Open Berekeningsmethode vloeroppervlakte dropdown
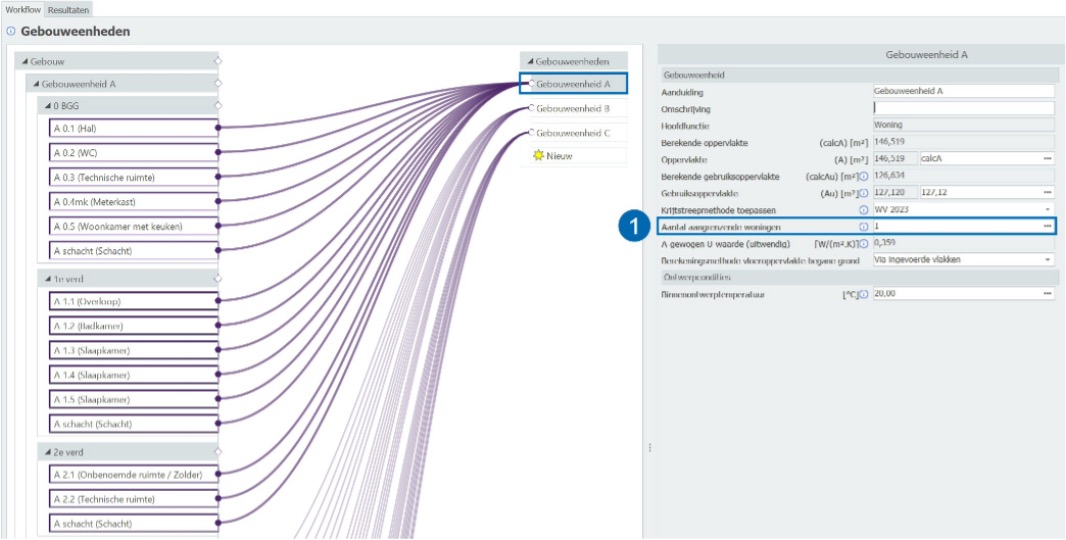The image size is (1066, 540). coord(1047,260)
